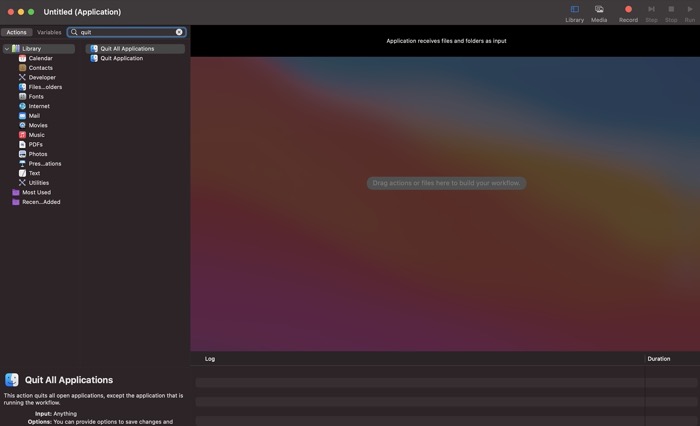Viewport: 700px width, 426px height.
Task: Select the Music category icon
Action: click(22, 135)
